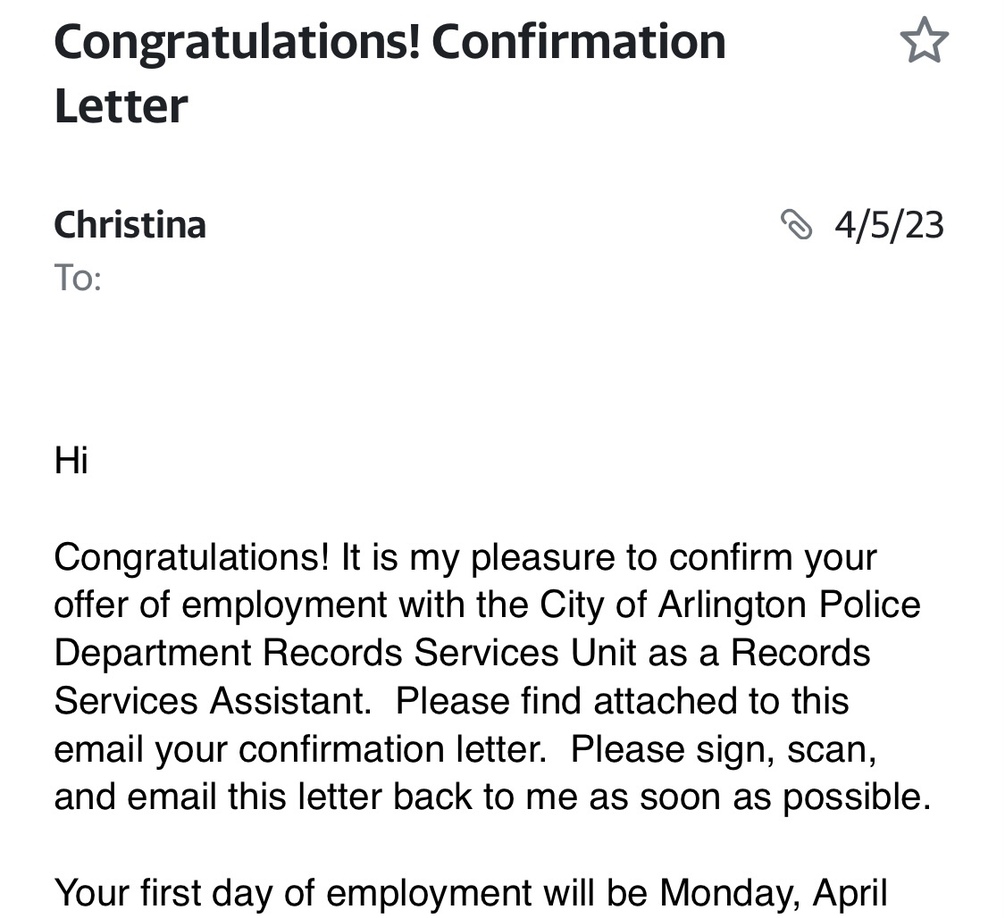Open sender Christina's contact details
Image resolution: width=1005 pixels, height=918 pixels.
(130, 224)
